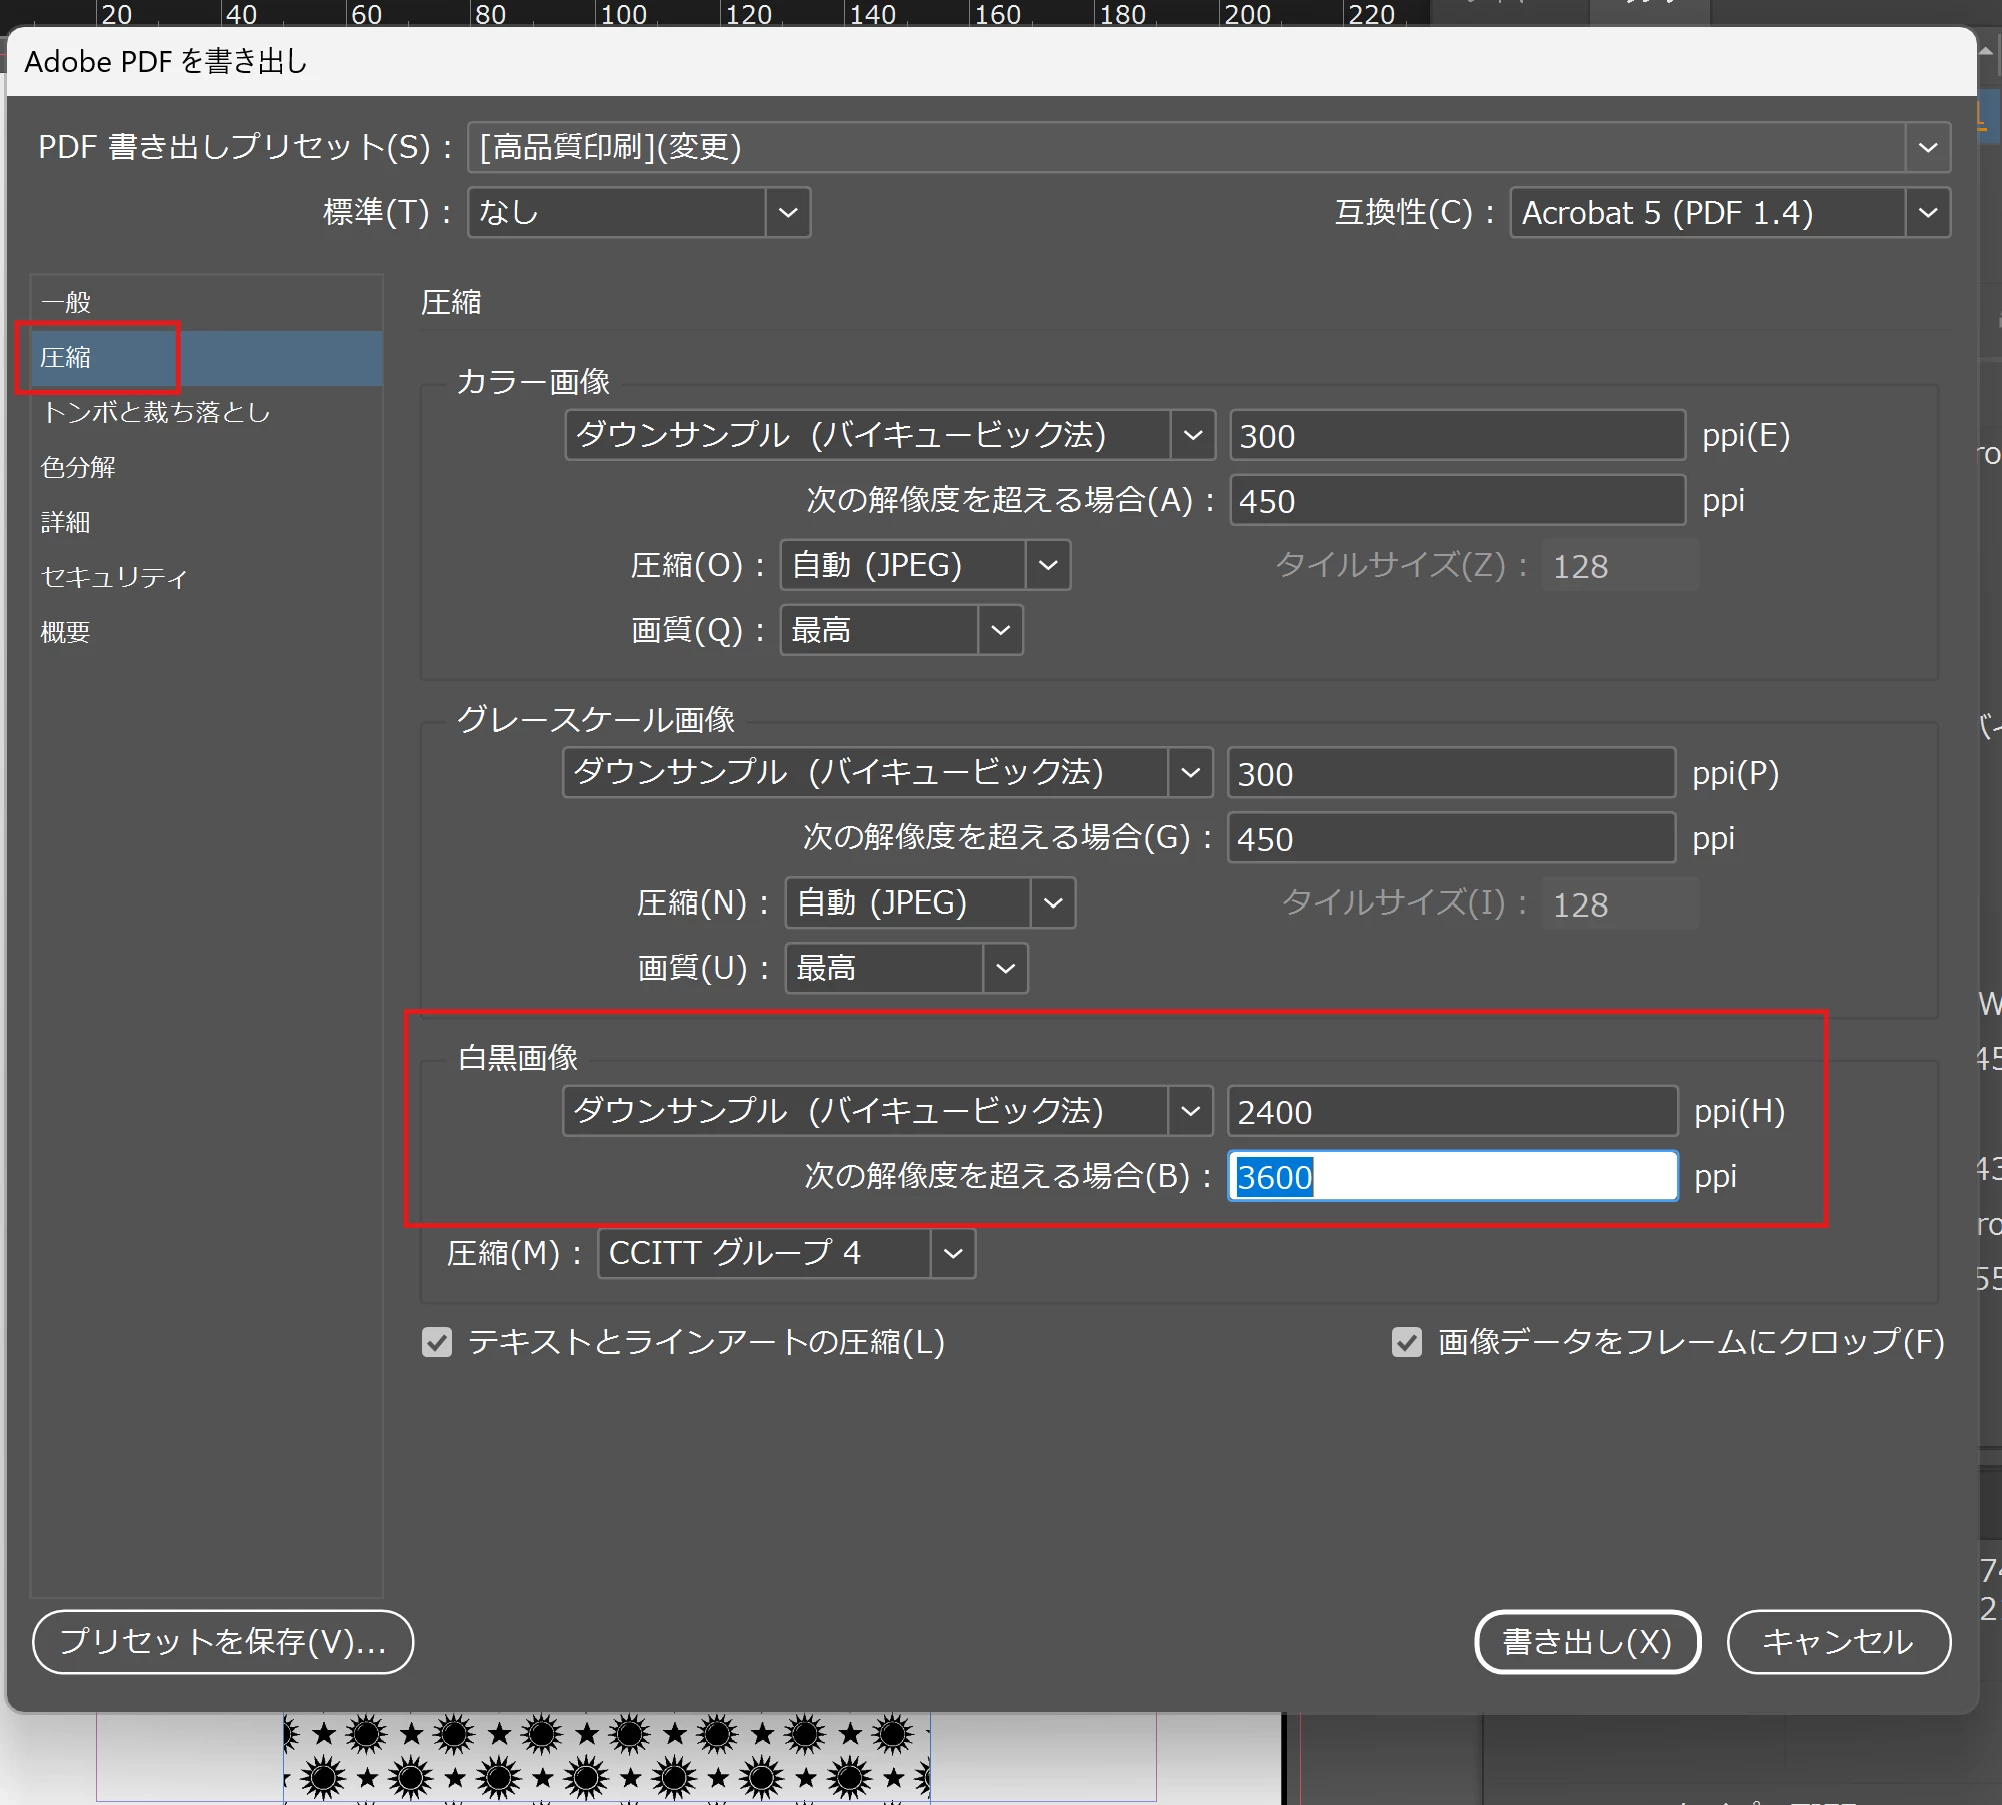The width and height of the screenshot is (2002, 1805).
Task: Open the 互換性 Acrobat 5 dropdown
Action: click(1729, 213)
